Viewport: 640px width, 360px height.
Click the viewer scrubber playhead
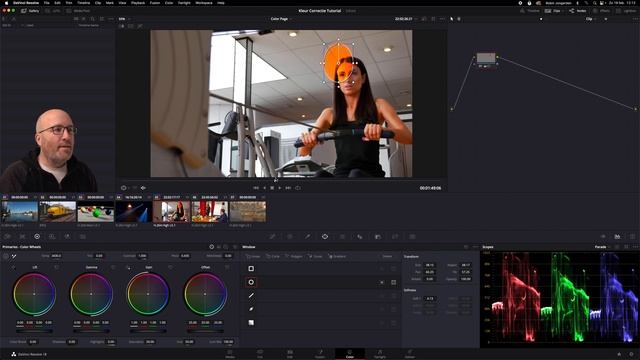click(x=276, y=180)
